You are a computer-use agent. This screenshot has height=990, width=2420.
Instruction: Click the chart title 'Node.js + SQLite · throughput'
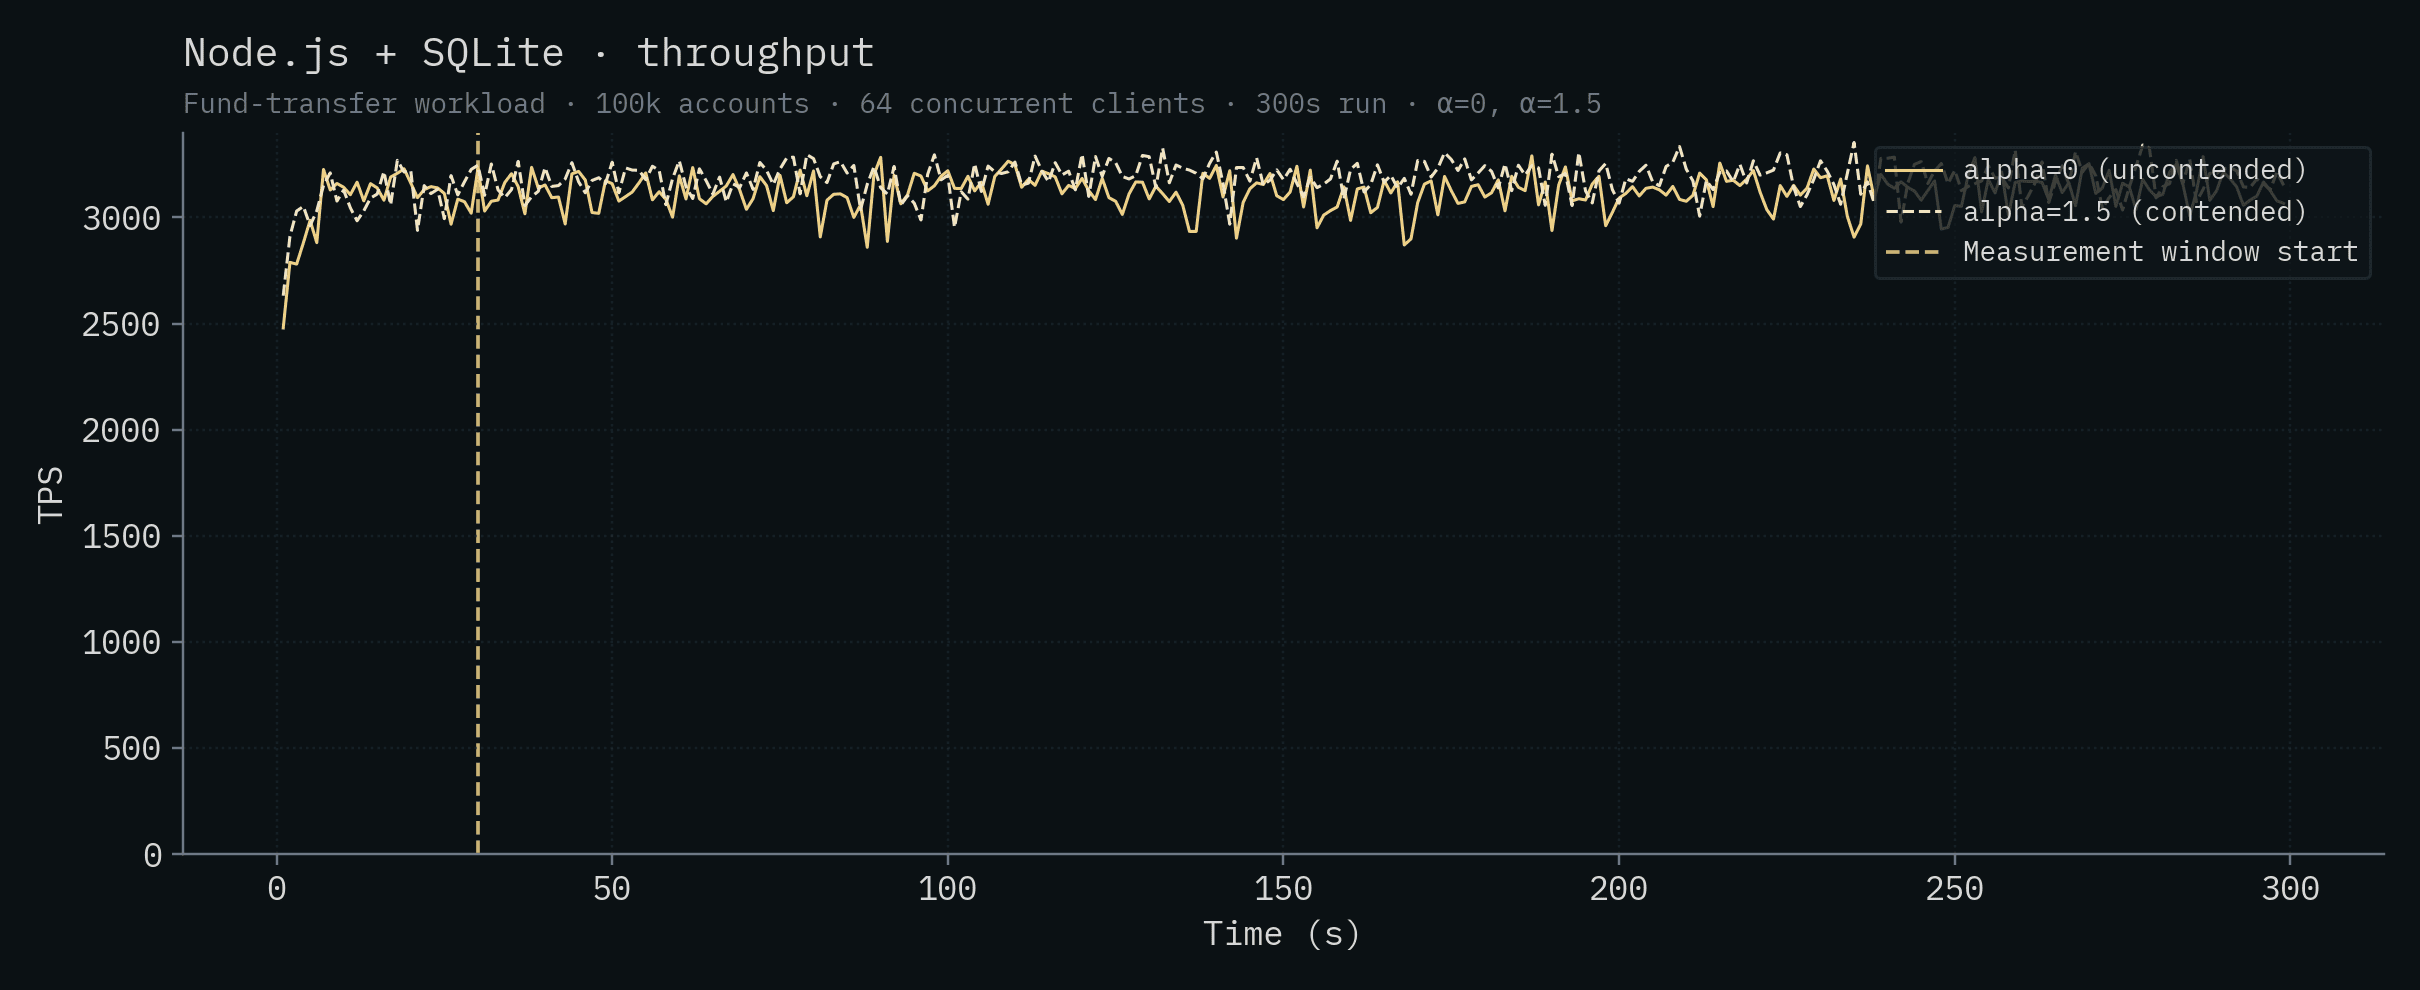click(x=529, y=53)
